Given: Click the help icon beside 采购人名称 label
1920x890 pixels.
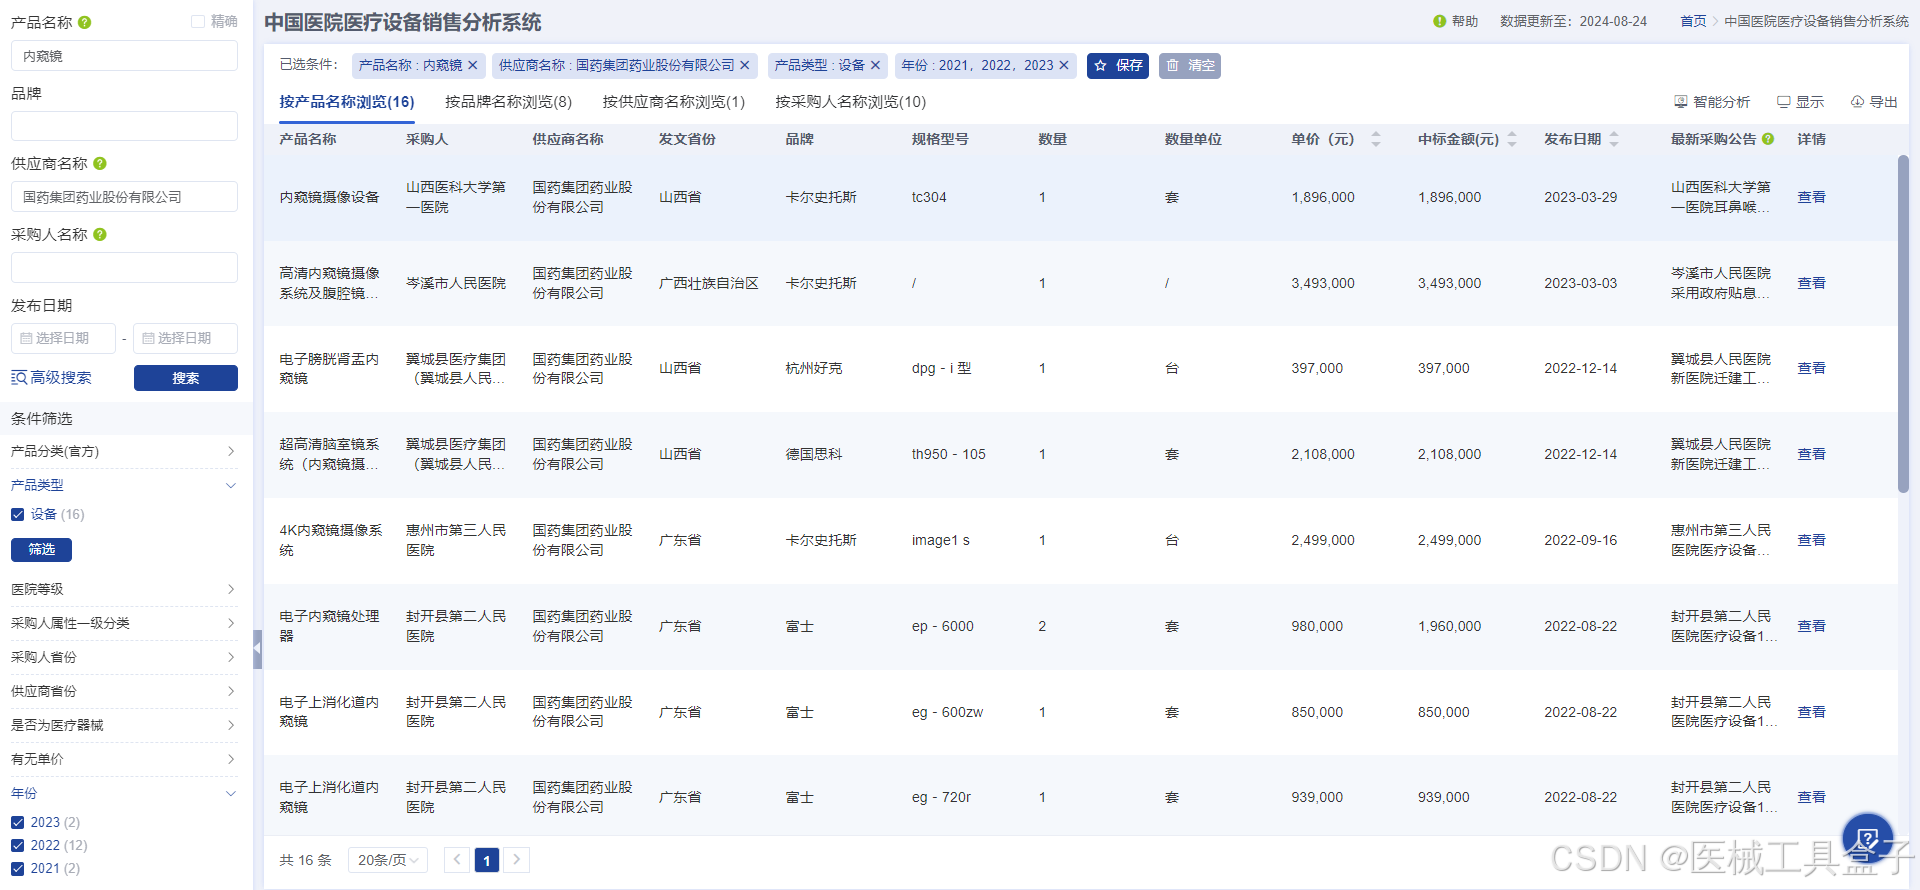Looking at the screenshot, I should click(x=100, y=234).
